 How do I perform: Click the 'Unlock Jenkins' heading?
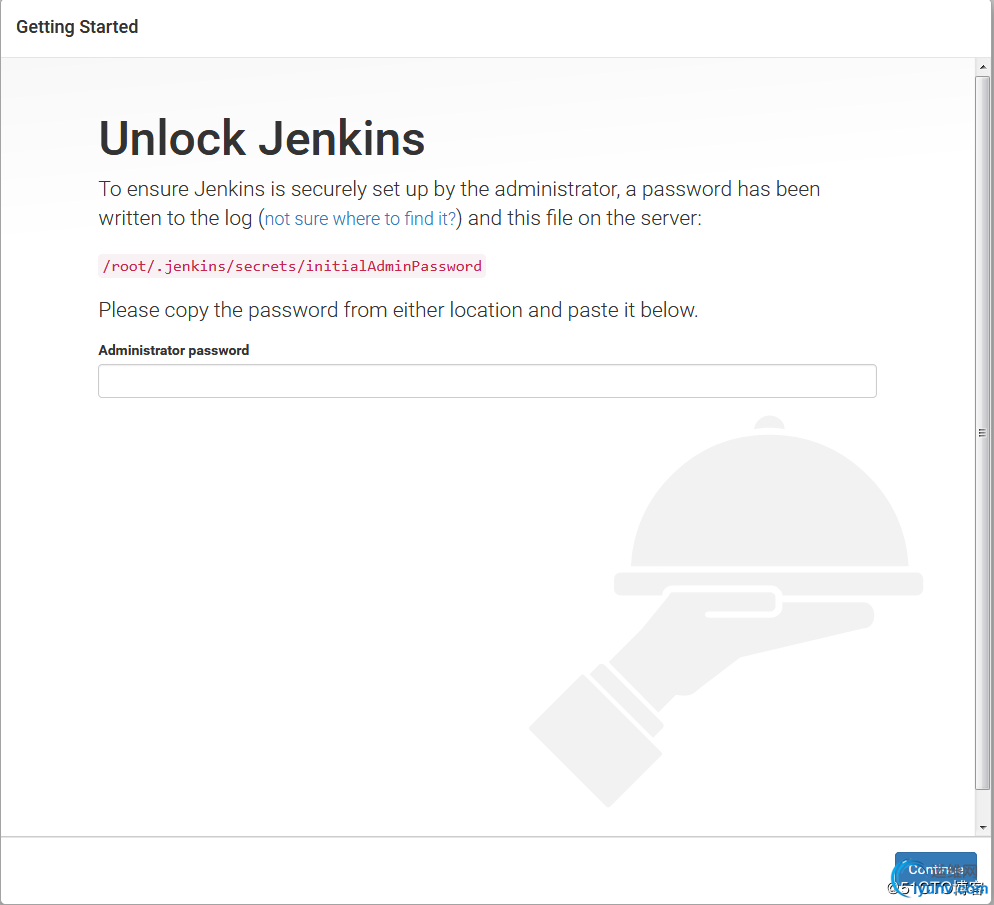(262, 138)
